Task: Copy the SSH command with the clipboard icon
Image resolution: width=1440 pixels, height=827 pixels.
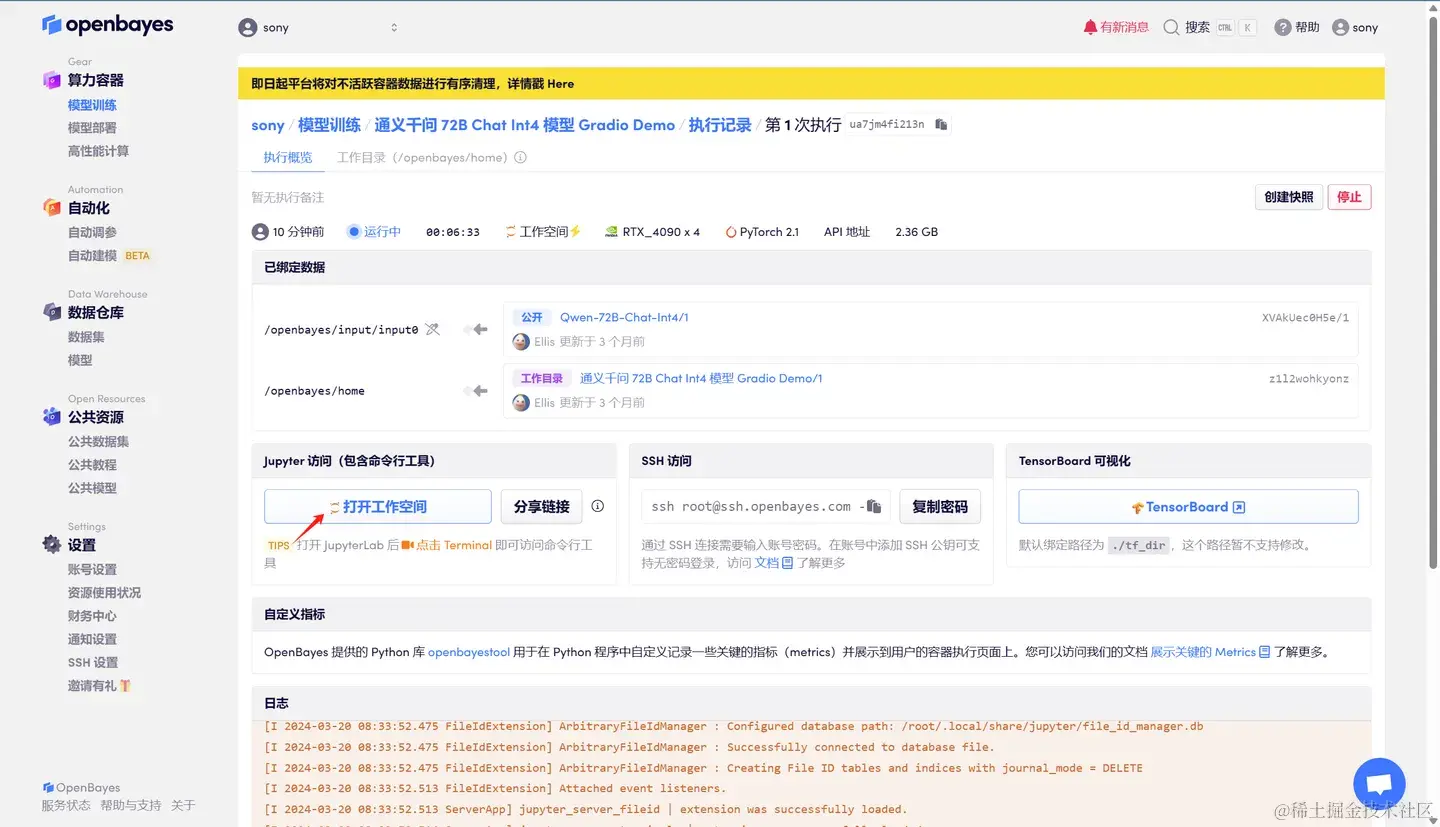Action: coord(873,507)
